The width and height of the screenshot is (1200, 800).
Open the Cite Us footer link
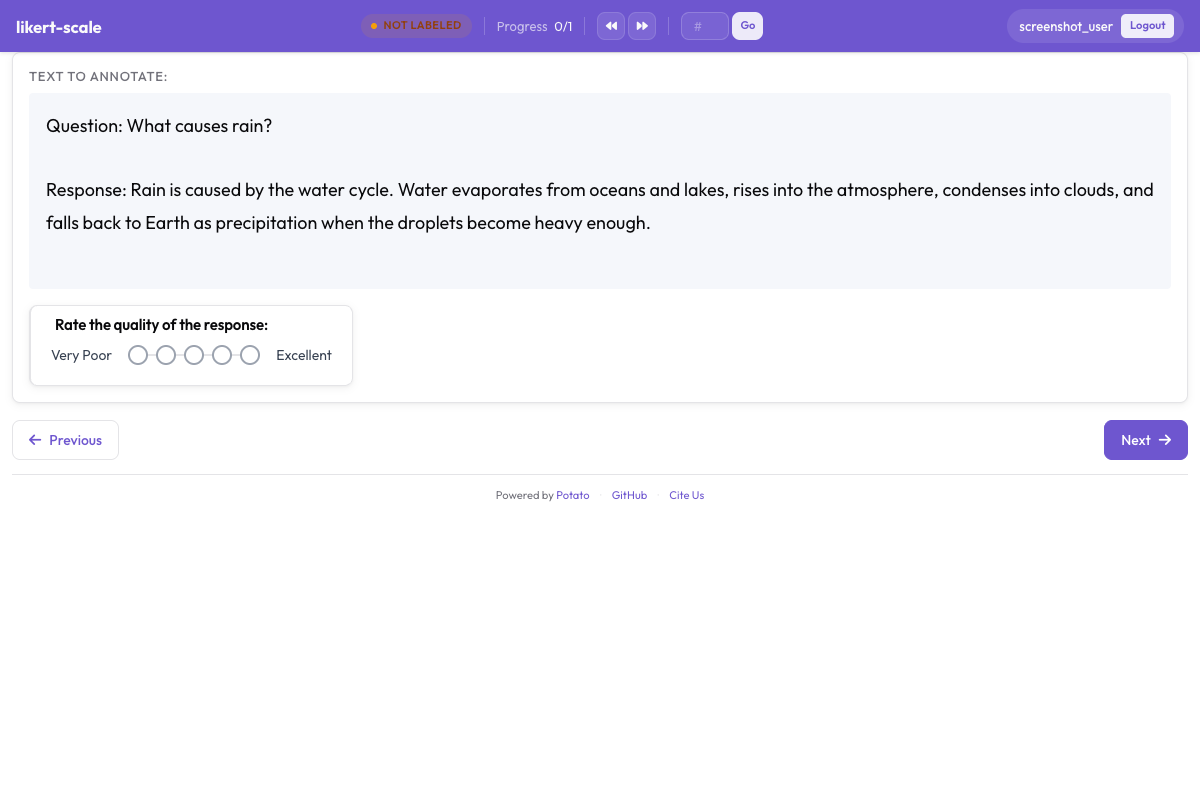pos(686,495)
